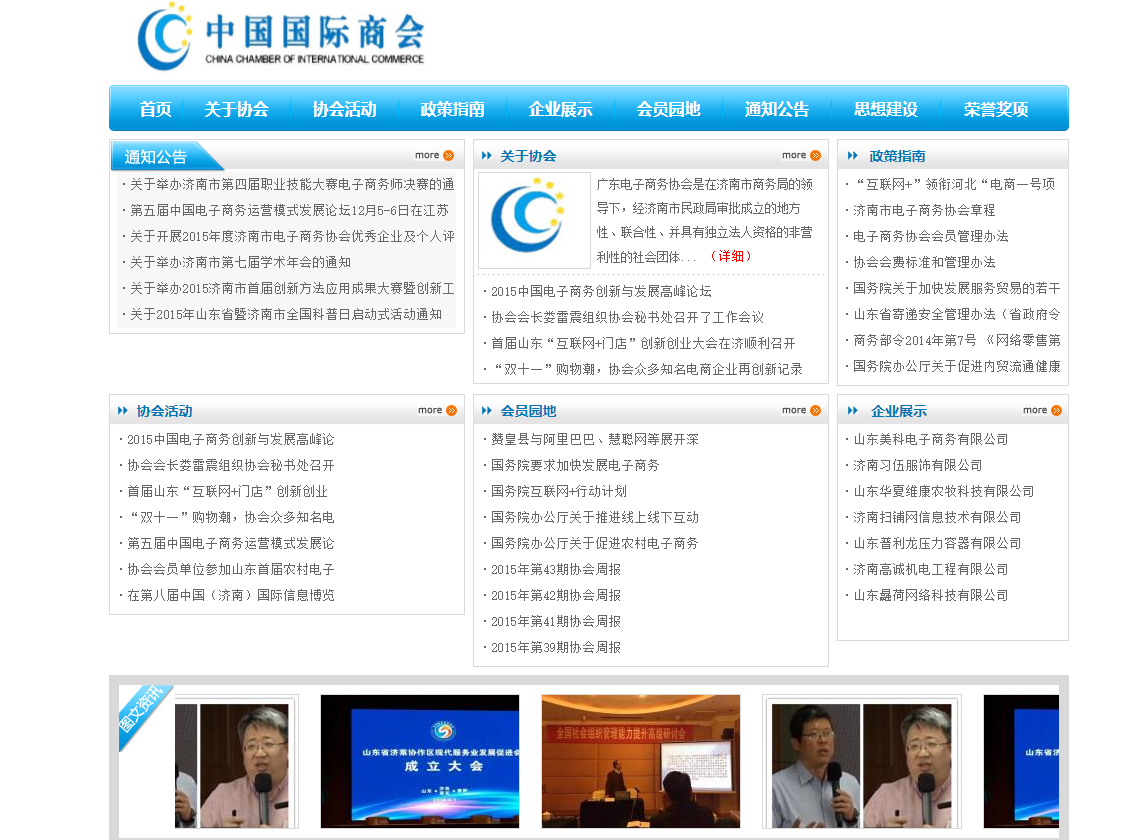Open 山东美科电子商务有限公司 company link

tap(930, 439)
